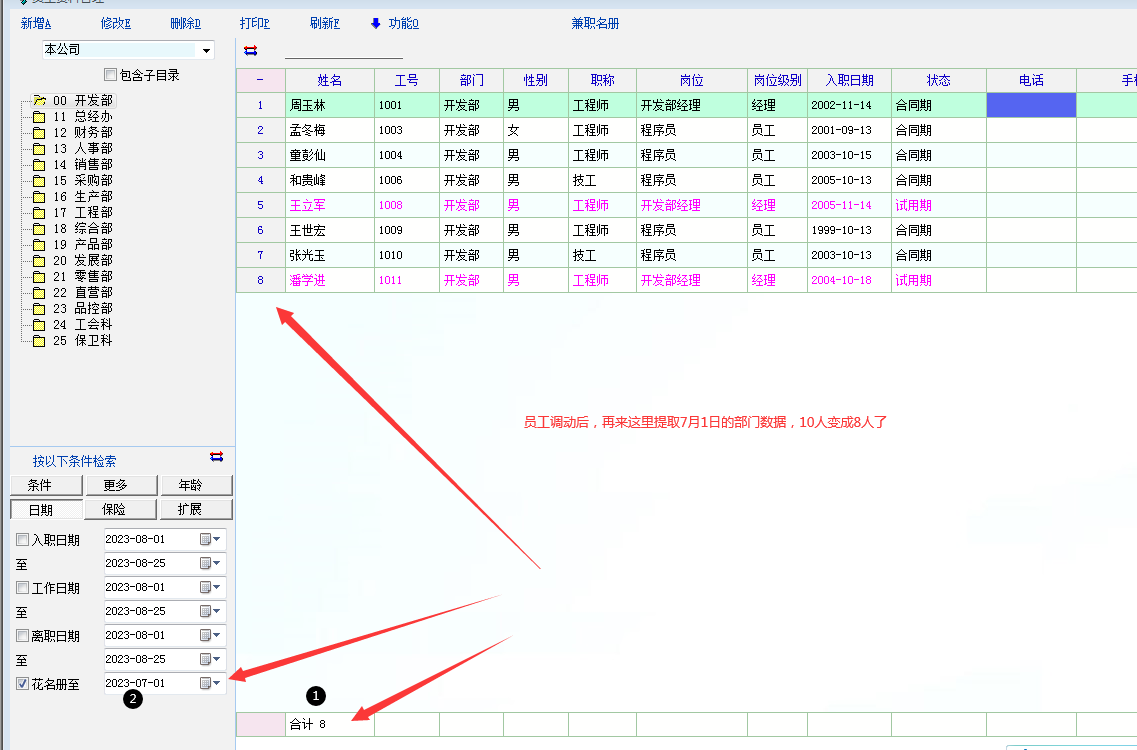This screenshot has height=750, width=1137.
Task: Click the highlighted blue 电话 cell for 周玉林
Action: pyautogui.click(x=1031, y=105)
